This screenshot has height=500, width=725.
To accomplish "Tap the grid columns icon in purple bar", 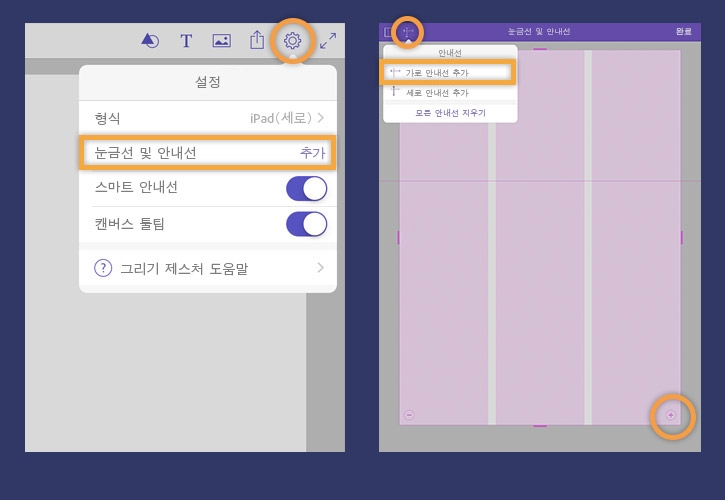I will pyautogui.click(x=387, y=32).
